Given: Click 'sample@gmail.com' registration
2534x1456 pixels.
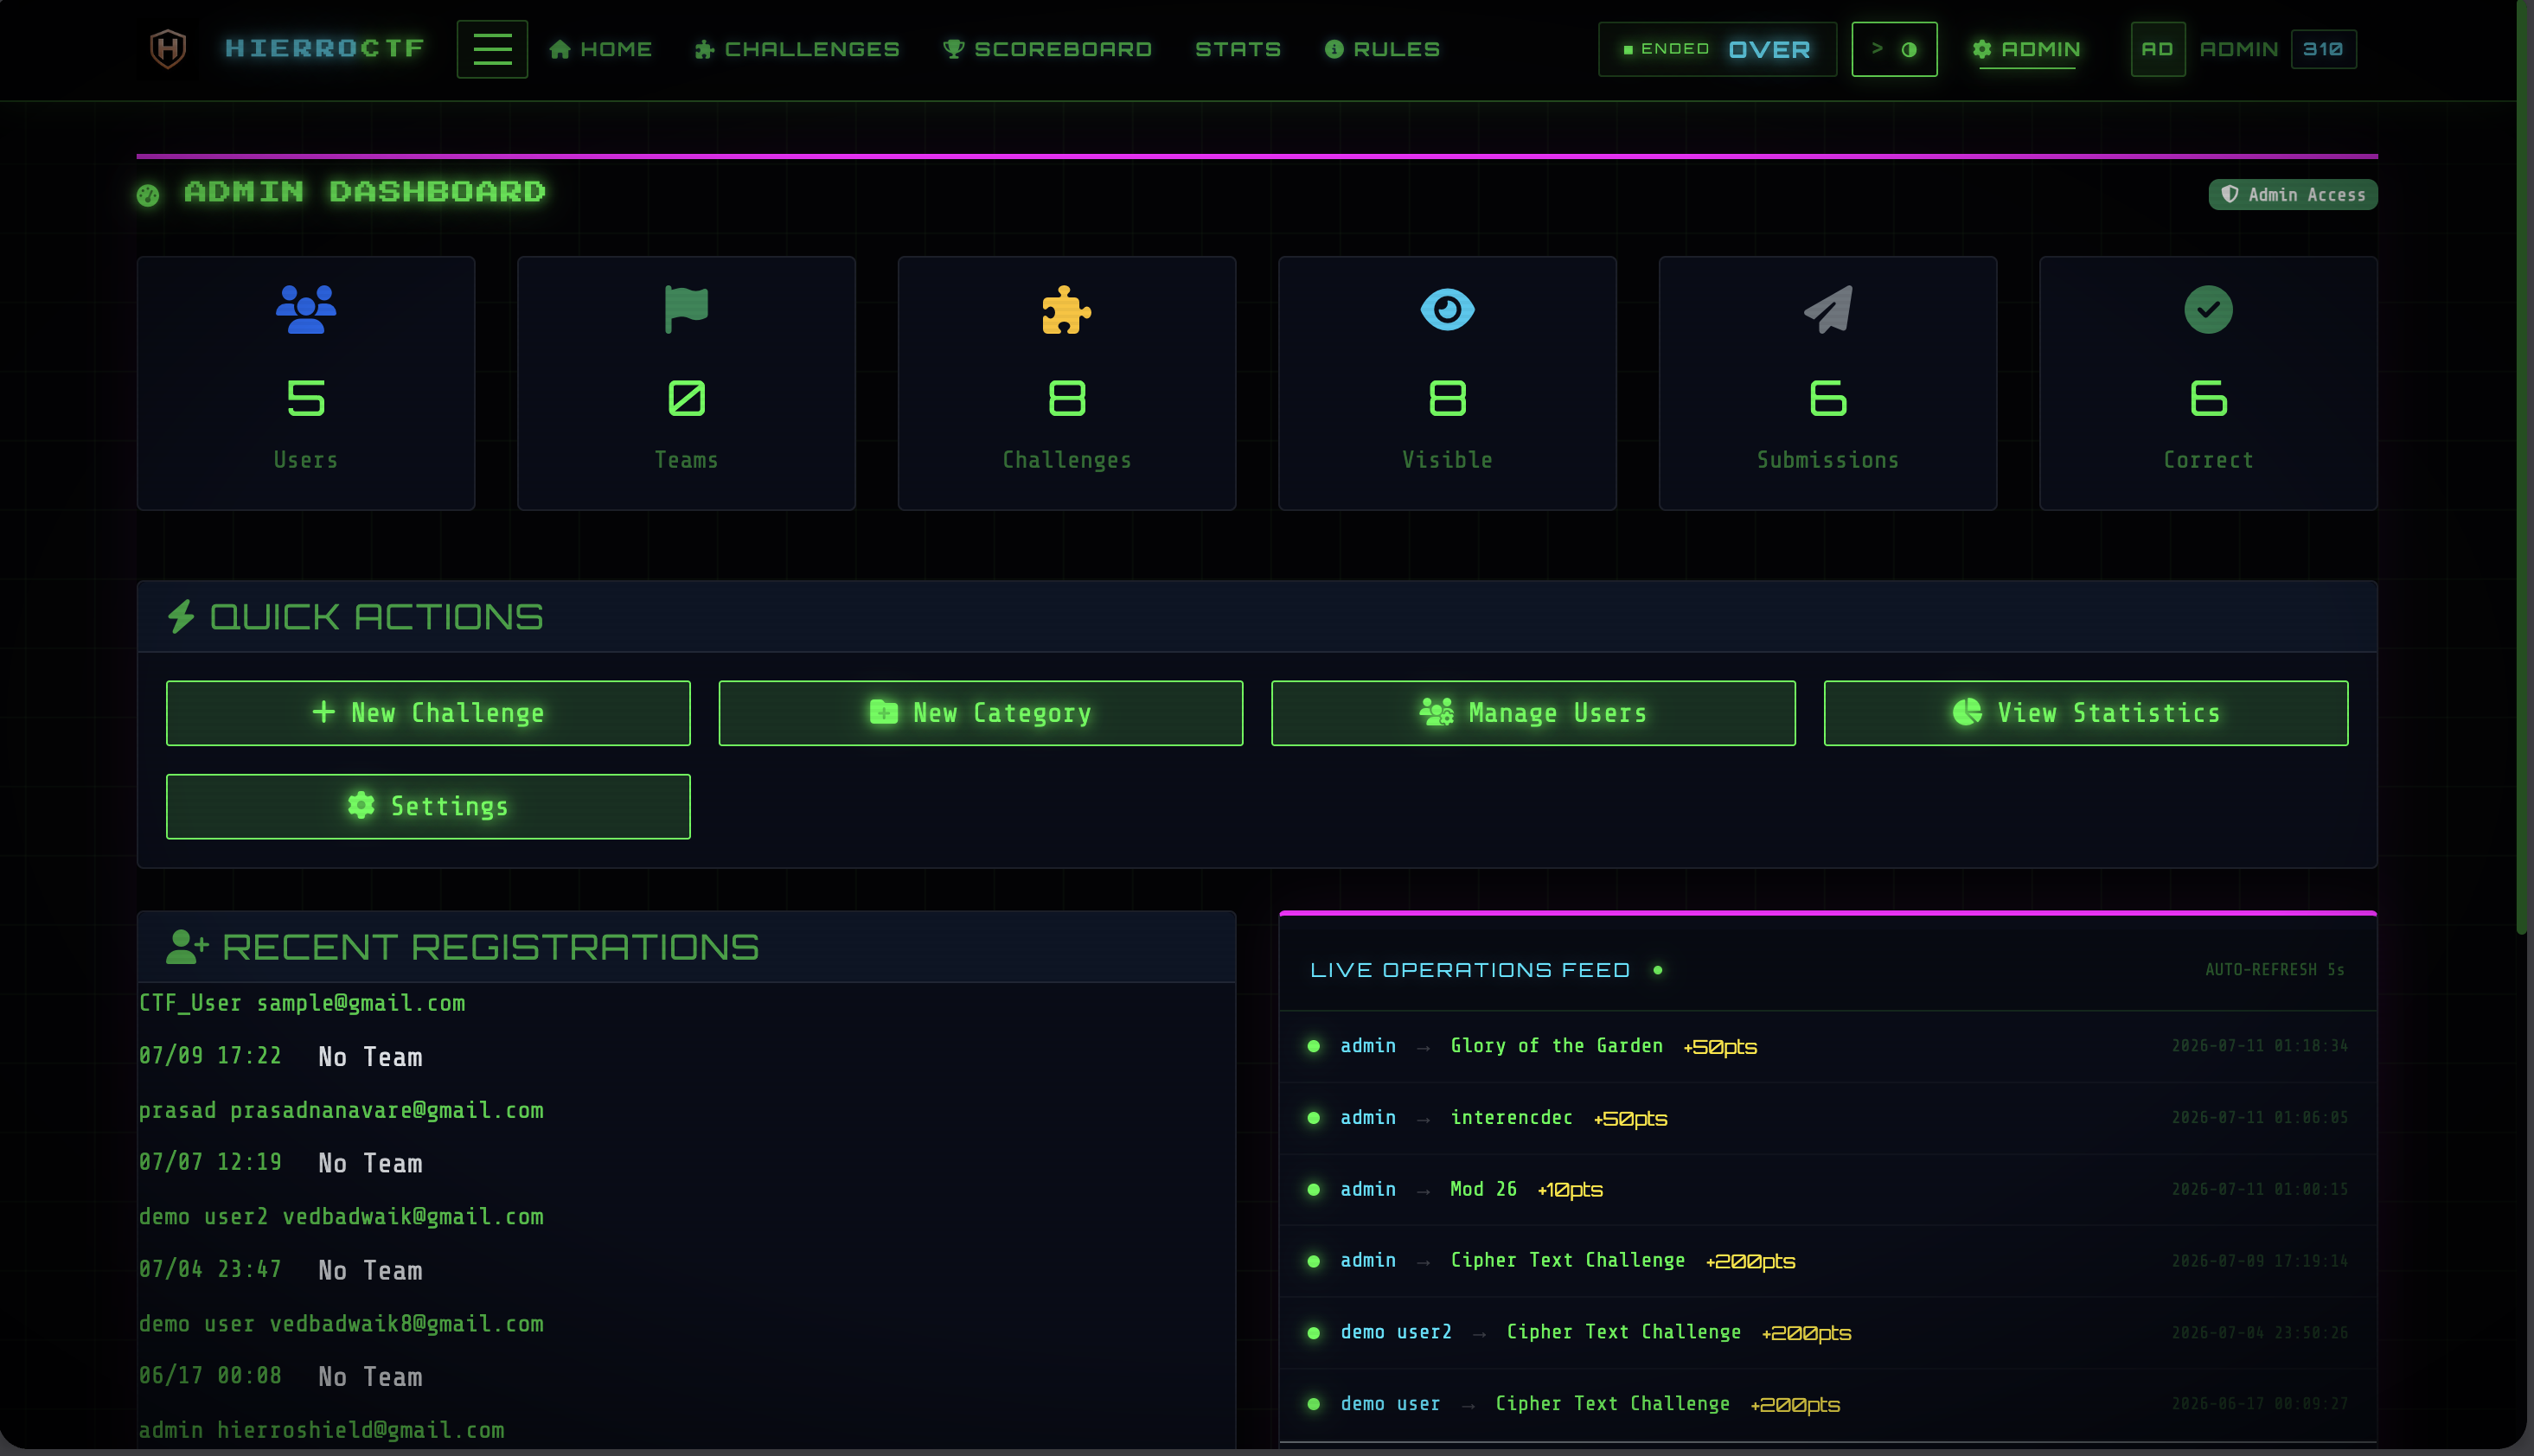Looking at the screenshot, I should pyautogui.click(x=361, y=1003).
